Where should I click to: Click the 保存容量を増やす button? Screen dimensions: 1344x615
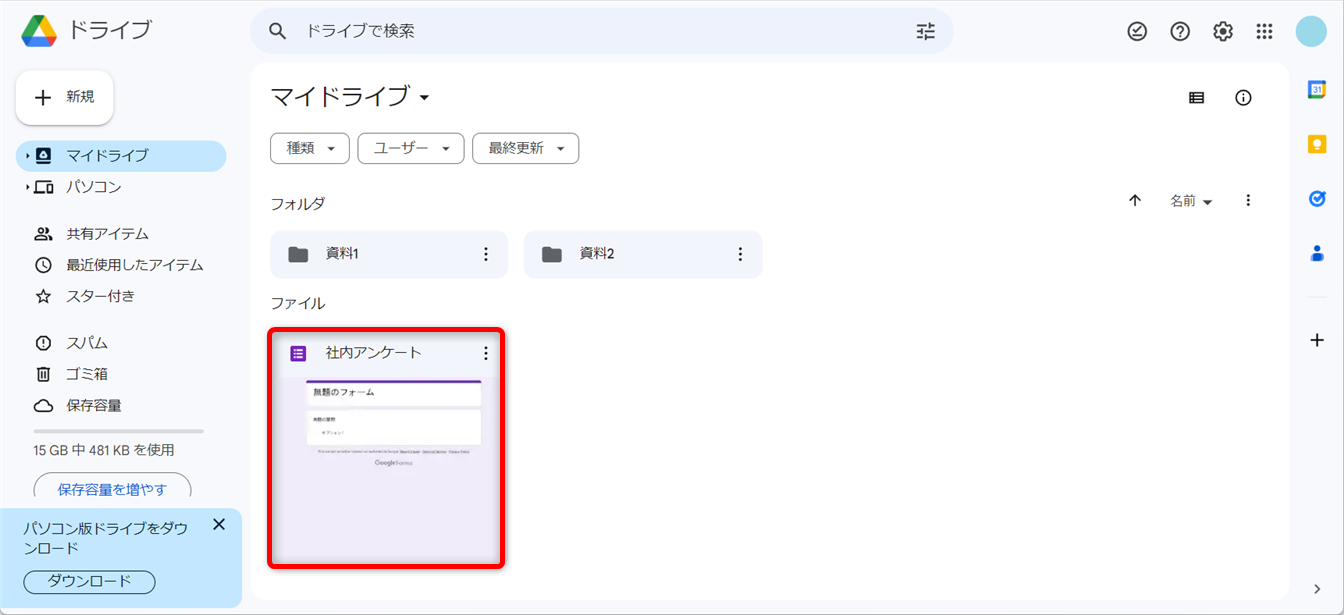pyautogui.click(x=112, y=487)
